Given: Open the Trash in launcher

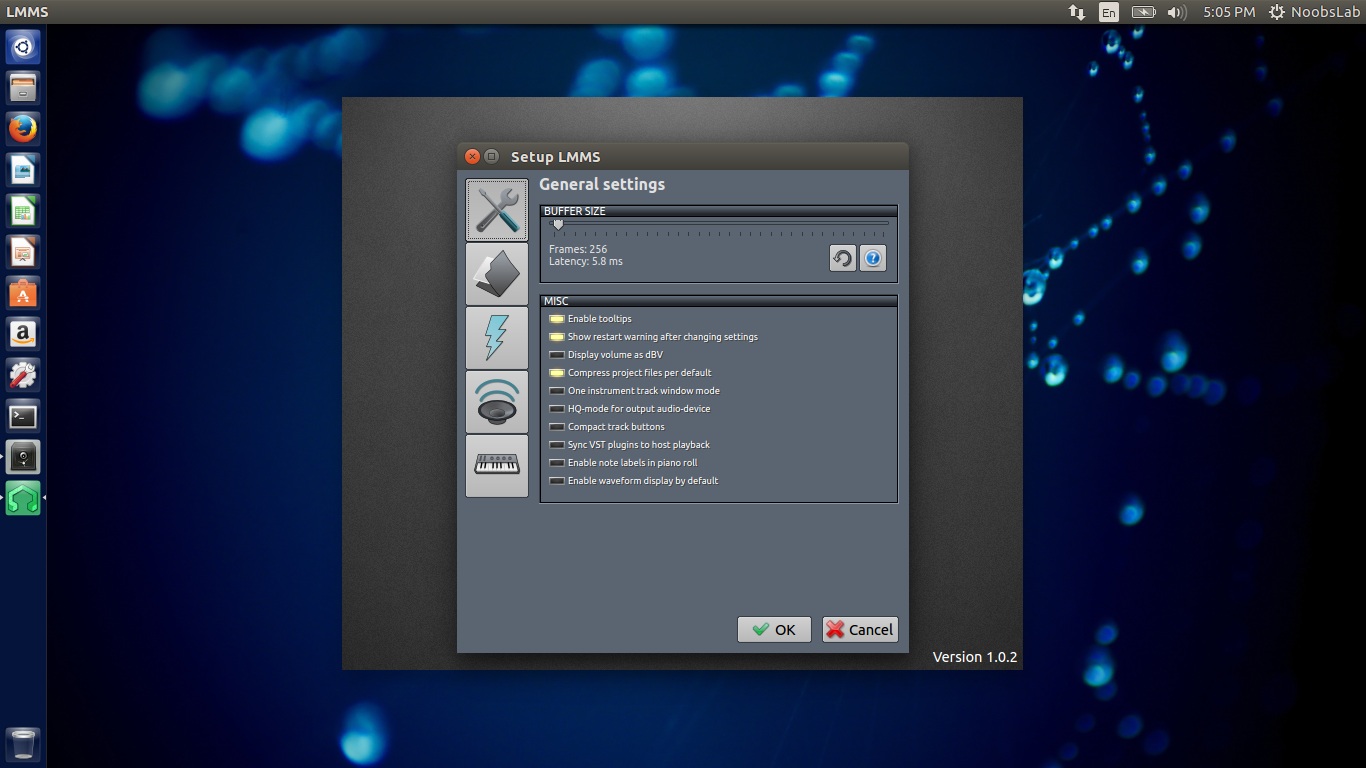Looking at the screenshot, I should (x=23, y=744).
